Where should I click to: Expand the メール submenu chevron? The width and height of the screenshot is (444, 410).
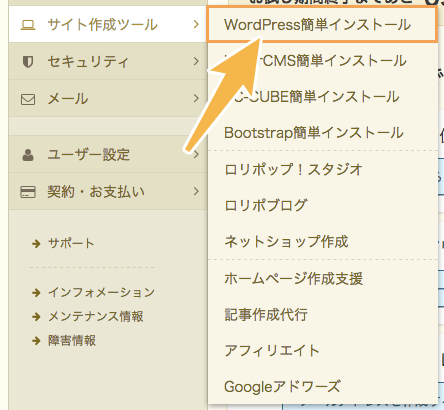pyautogui.click(x=196, y=98)
